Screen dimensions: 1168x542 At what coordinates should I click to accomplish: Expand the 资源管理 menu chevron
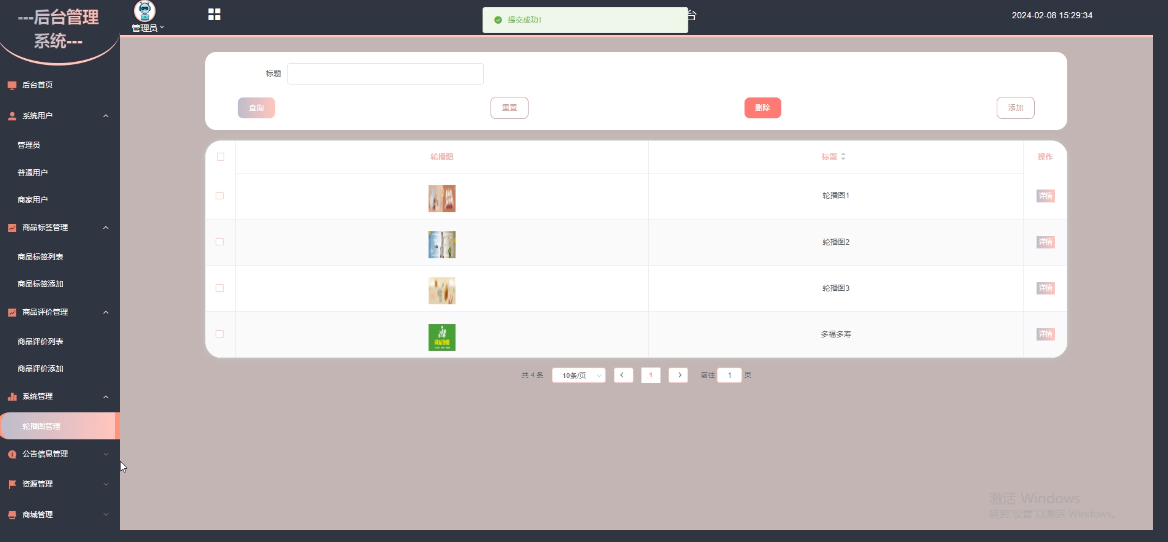click(x=106, y=484)
